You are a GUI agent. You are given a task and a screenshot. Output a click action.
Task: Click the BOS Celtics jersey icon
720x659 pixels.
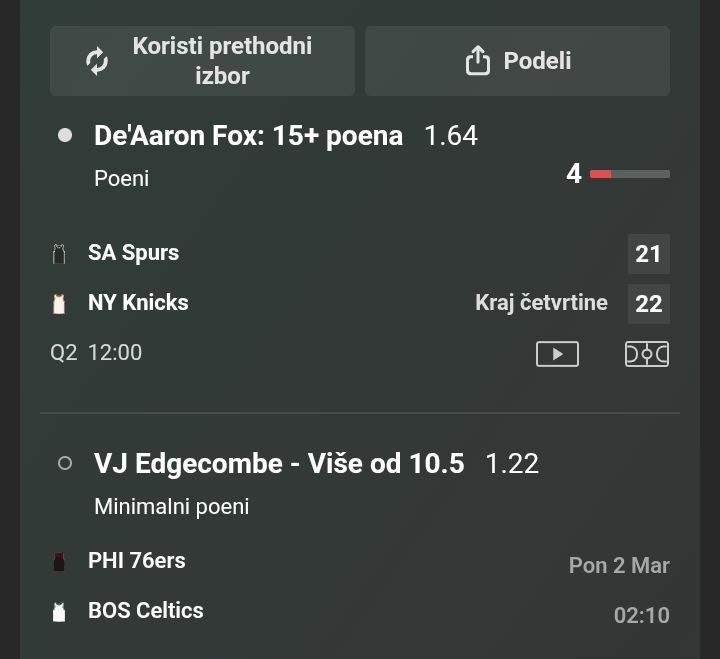tap(59, 611)
